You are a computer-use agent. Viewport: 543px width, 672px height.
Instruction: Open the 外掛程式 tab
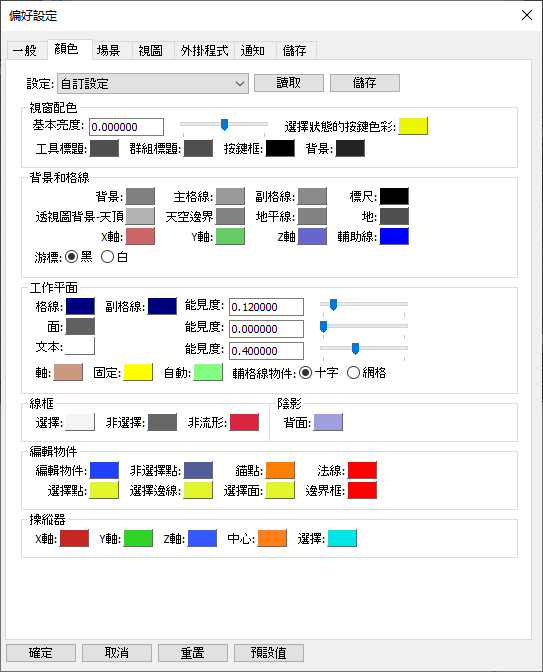tap(204, 51)
